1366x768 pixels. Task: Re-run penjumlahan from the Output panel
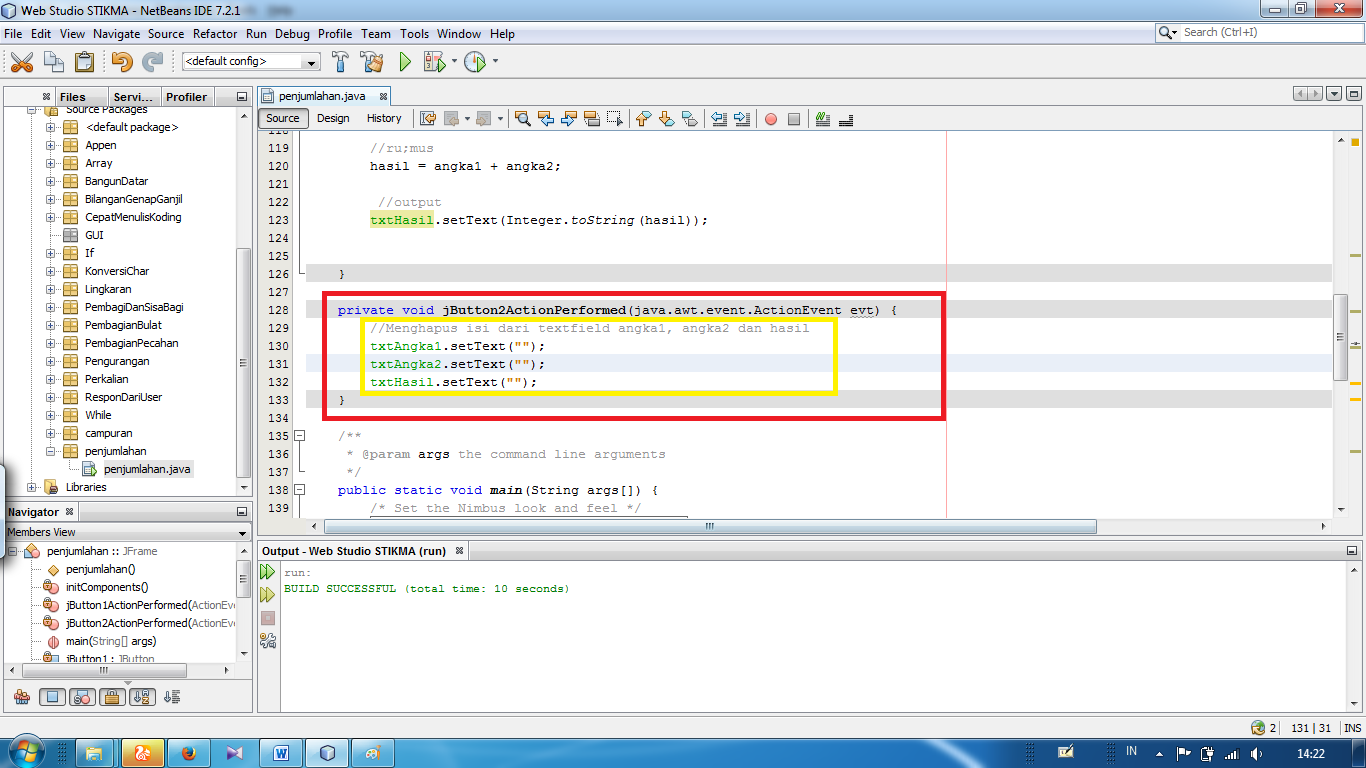point(266,571)
